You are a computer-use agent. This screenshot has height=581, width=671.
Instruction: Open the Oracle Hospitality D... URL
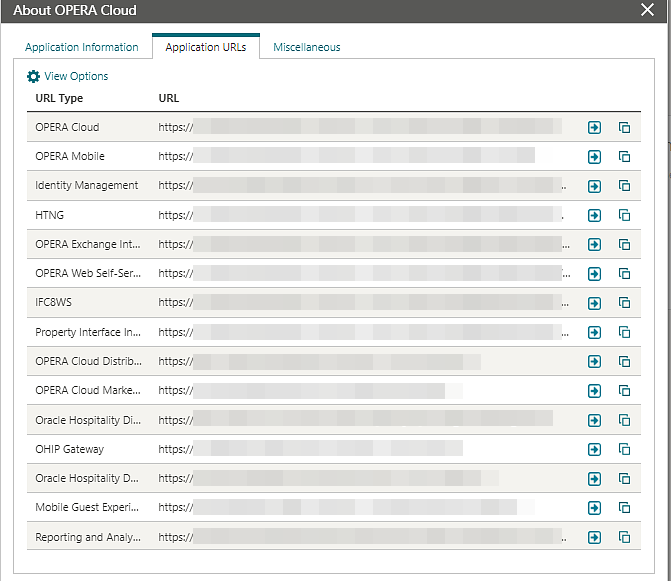594,479
